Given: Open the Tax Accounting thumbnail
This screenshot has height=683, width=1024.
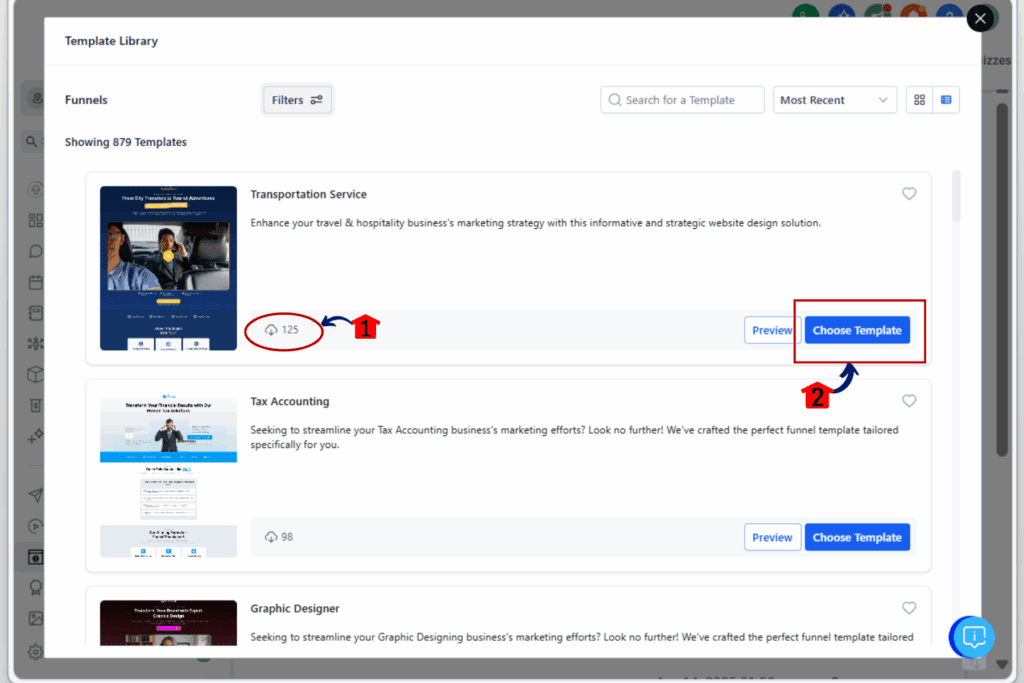Looking at the screenshot, I should [168, 475].
